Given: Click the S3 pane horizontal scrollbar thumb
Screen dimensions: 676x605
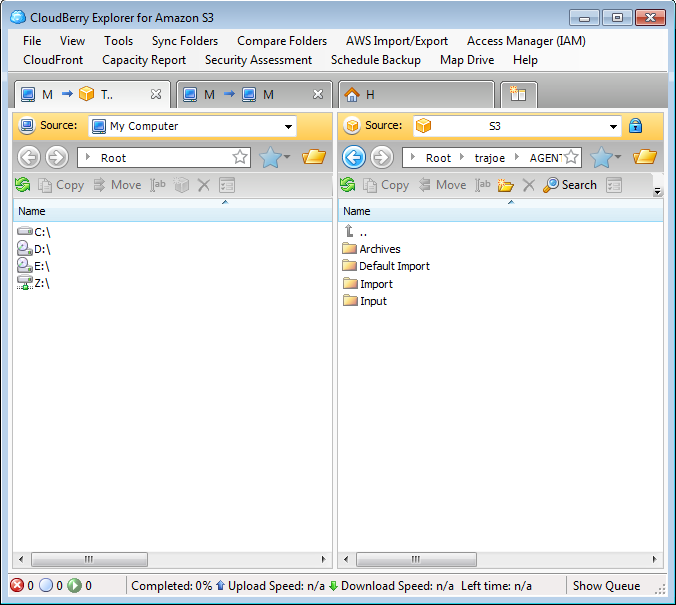Looking at the screenshot, I should (x=416, y=559).
